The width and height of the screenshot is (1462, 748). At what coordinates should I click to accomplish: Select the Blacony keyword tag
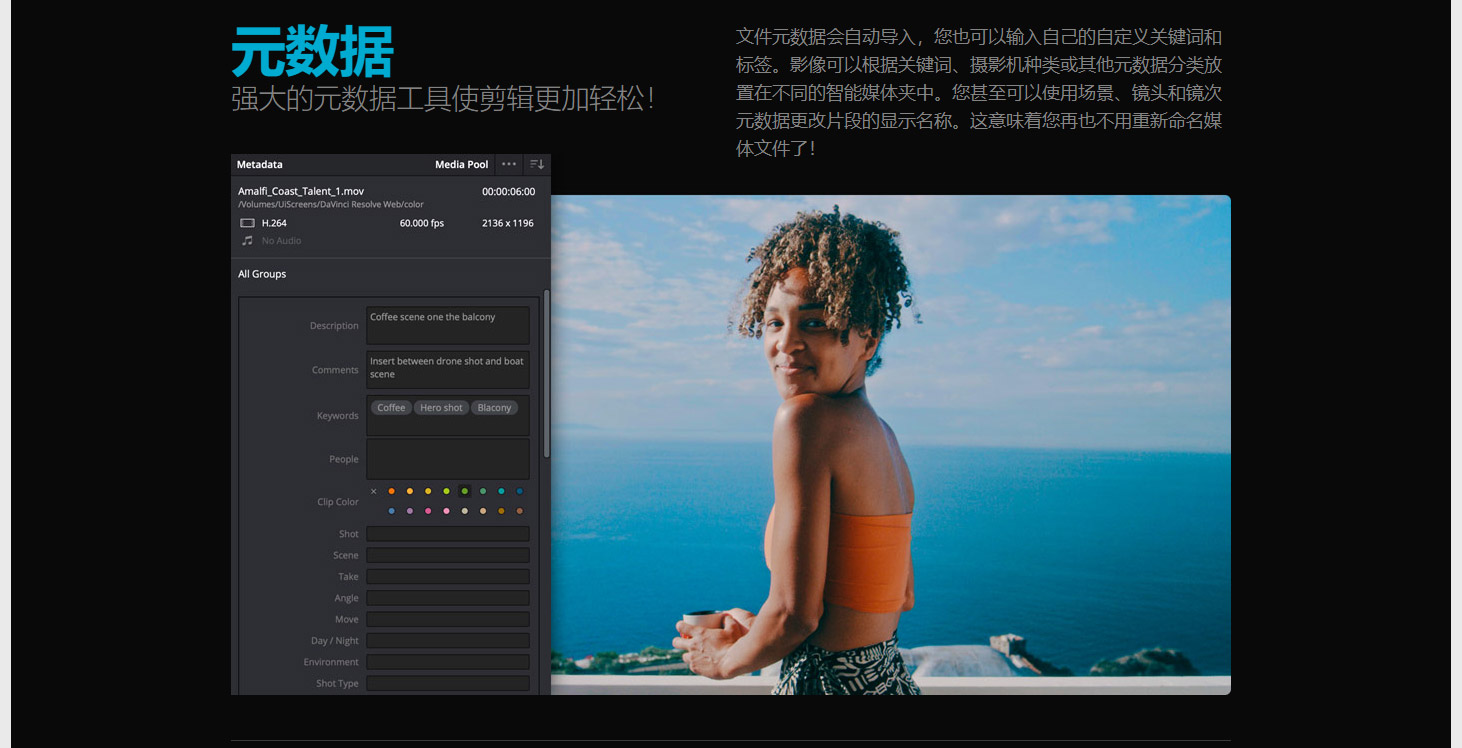click(494, 408)
